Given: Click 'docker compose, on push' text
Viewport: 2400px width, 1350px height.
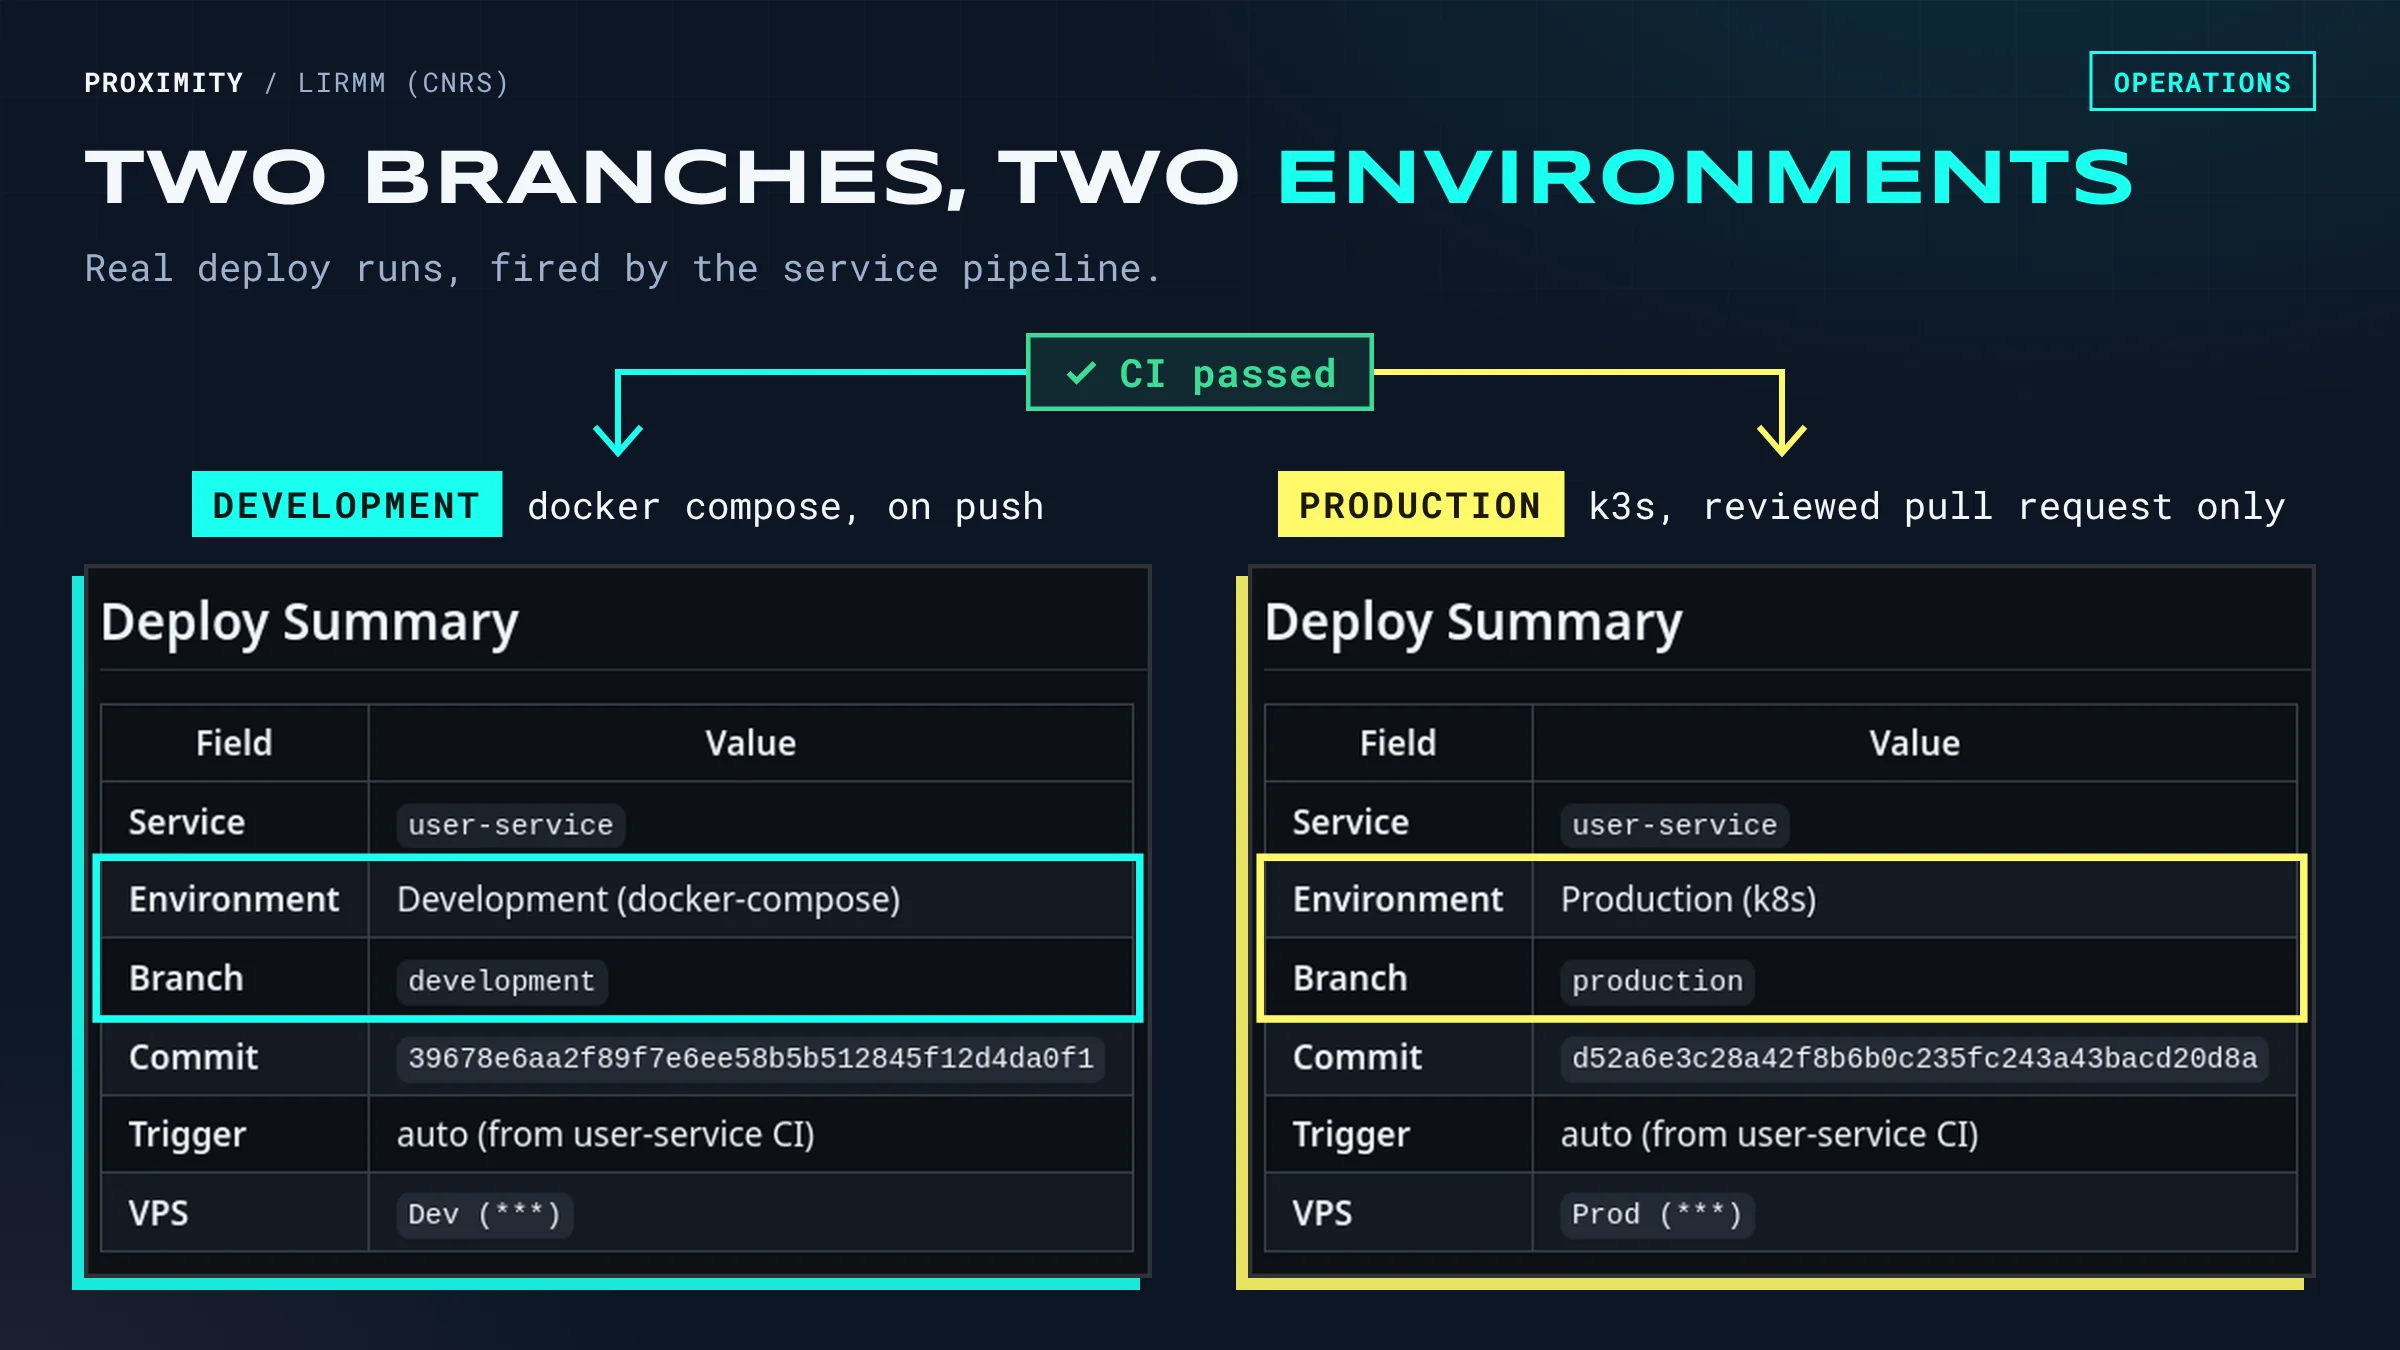Looking at the screenshot, I should [x=786, y=507].
